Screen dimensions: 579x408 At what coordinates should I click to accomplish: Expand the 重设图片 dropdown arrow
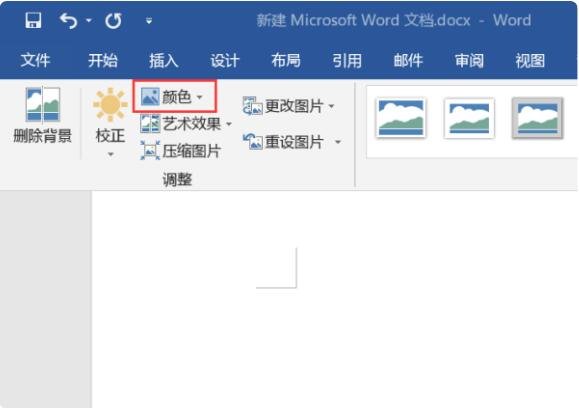pos(338,142)
